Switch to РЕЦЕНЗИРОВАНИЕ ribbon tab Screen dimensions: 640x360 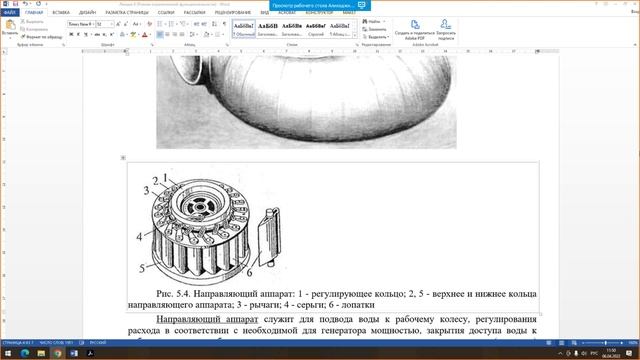(233, 13)
